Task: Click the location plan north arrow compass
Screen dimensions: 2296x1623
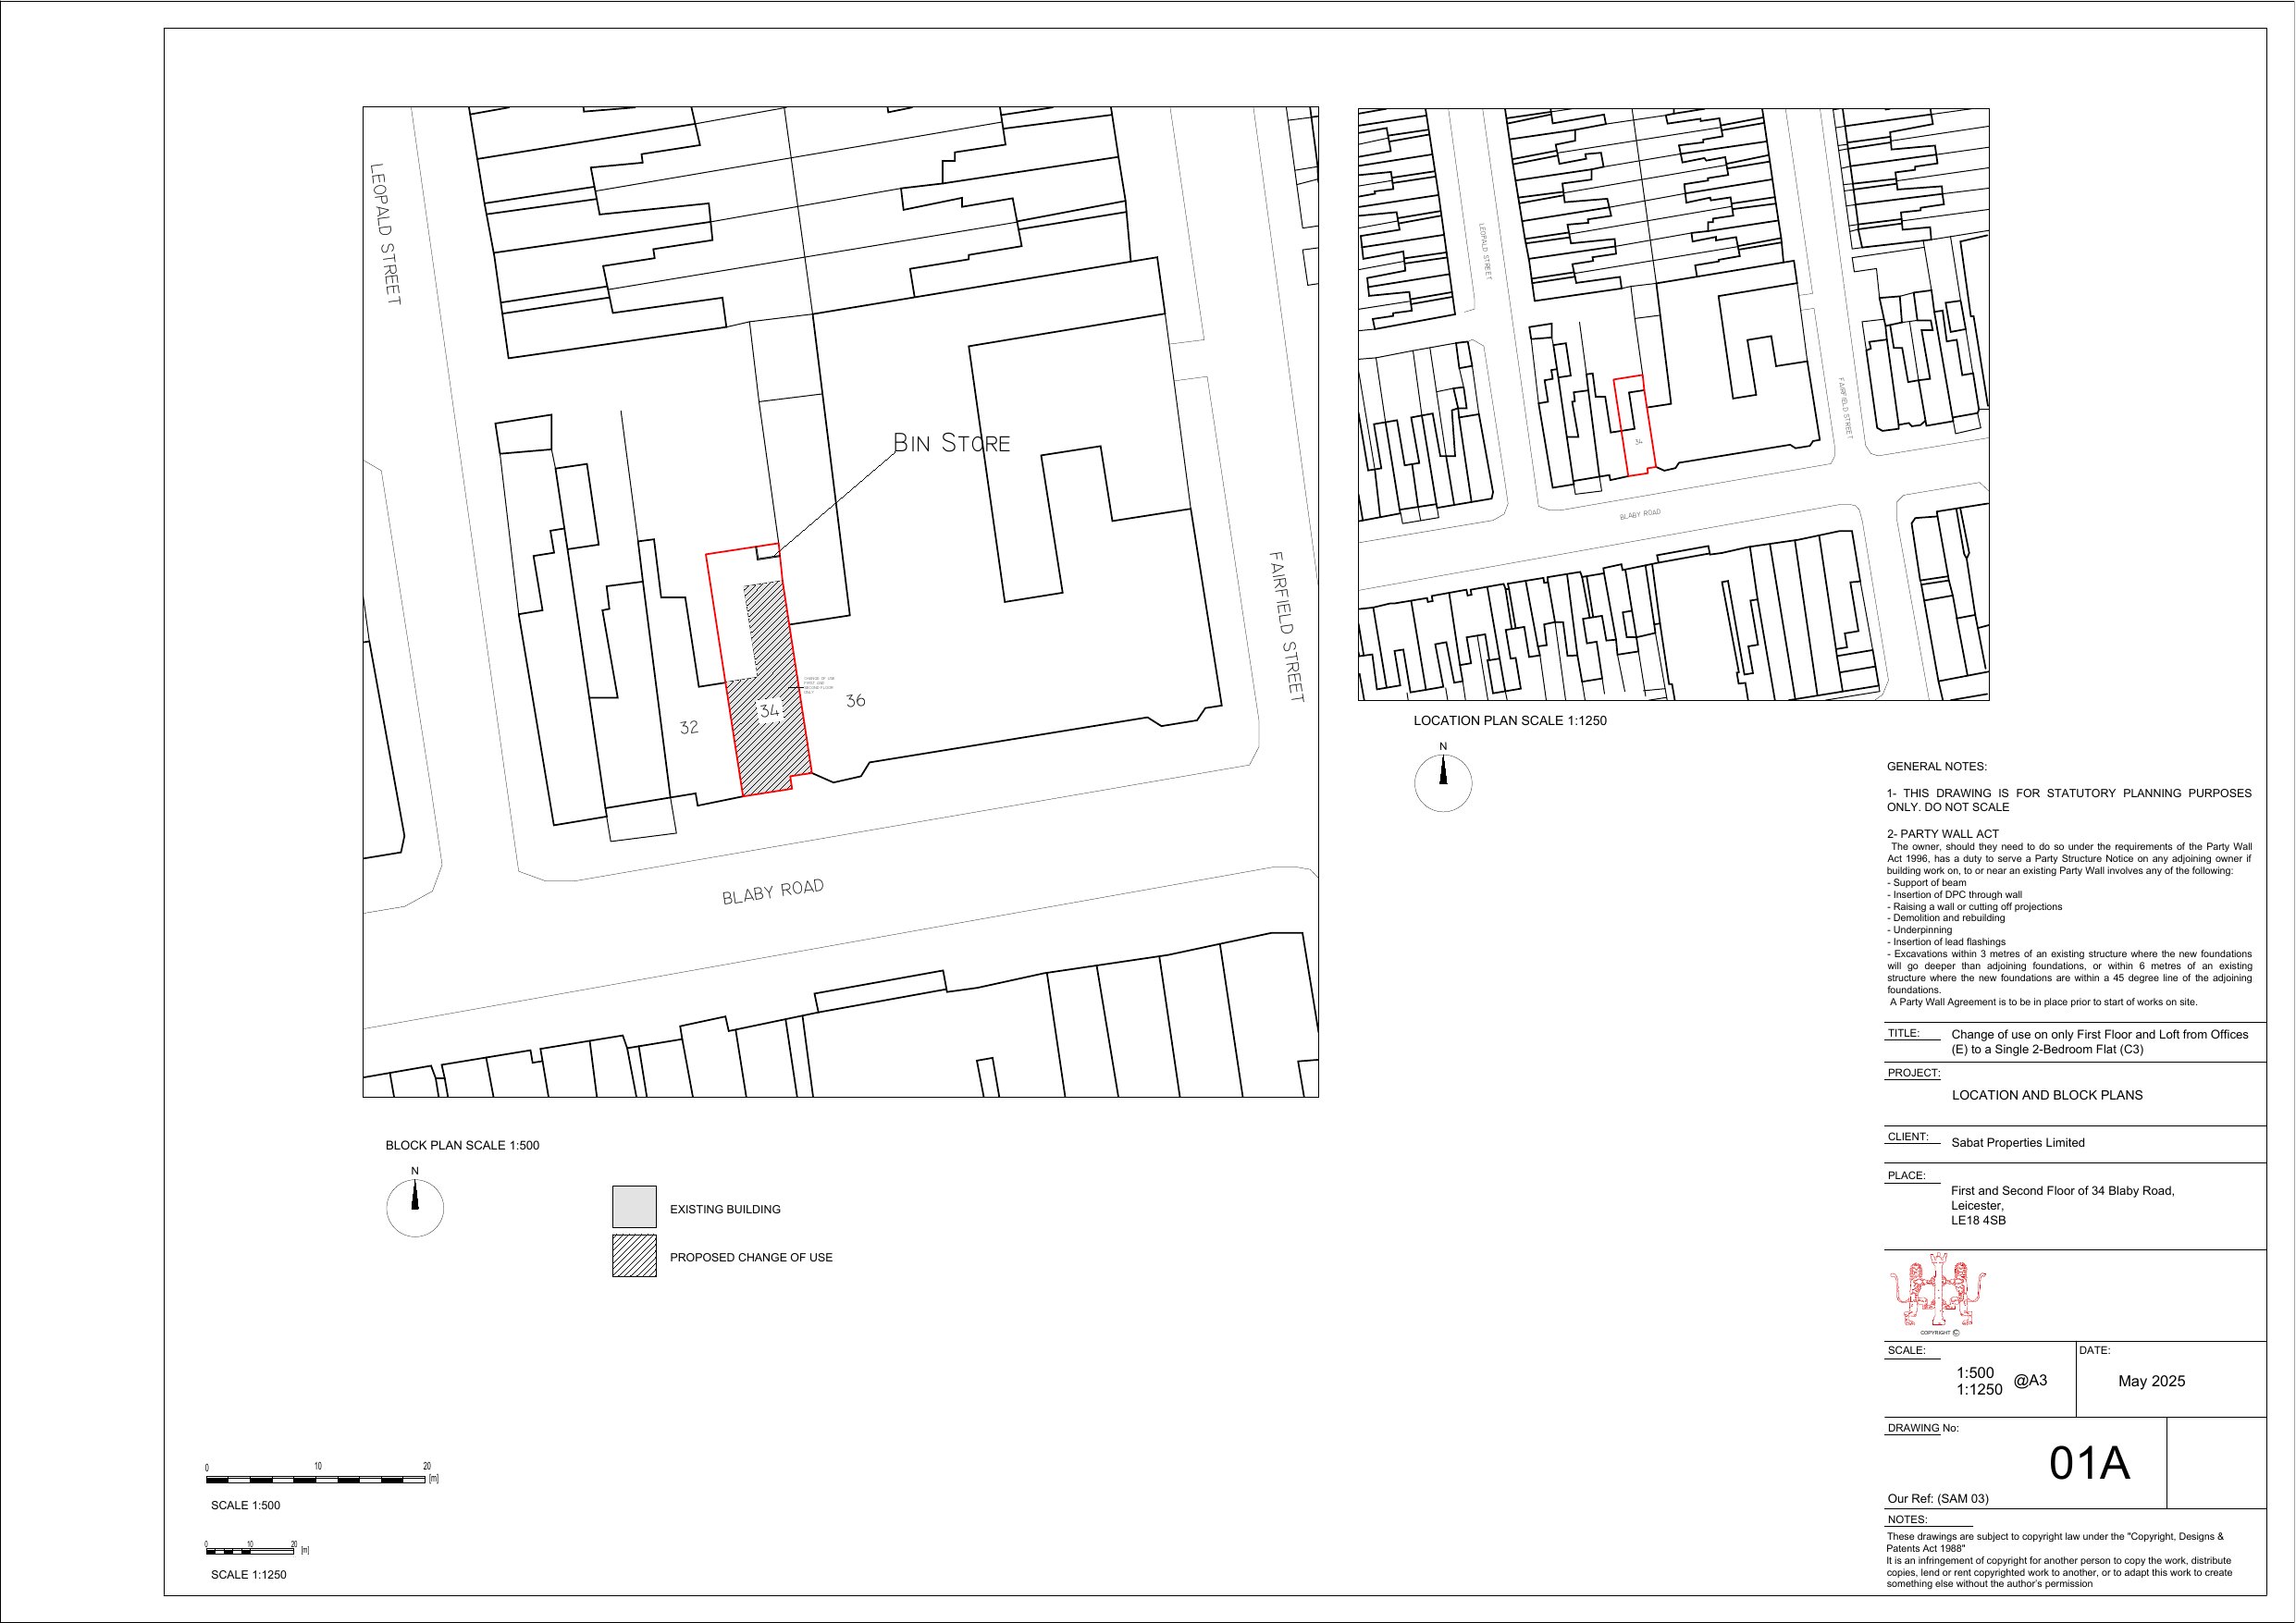Action: pyautogui.click(x=1443, y=783)
